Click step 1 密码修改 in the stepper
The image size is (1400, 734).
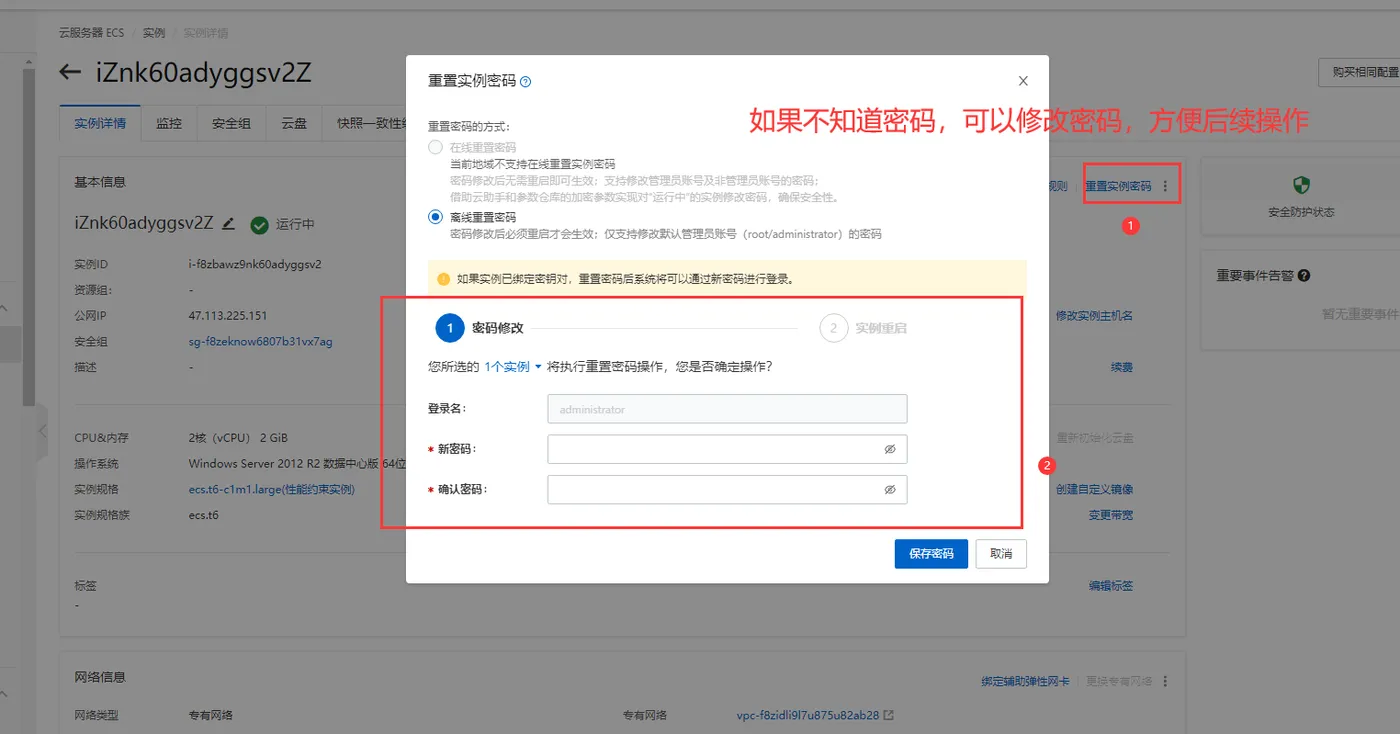480,328
